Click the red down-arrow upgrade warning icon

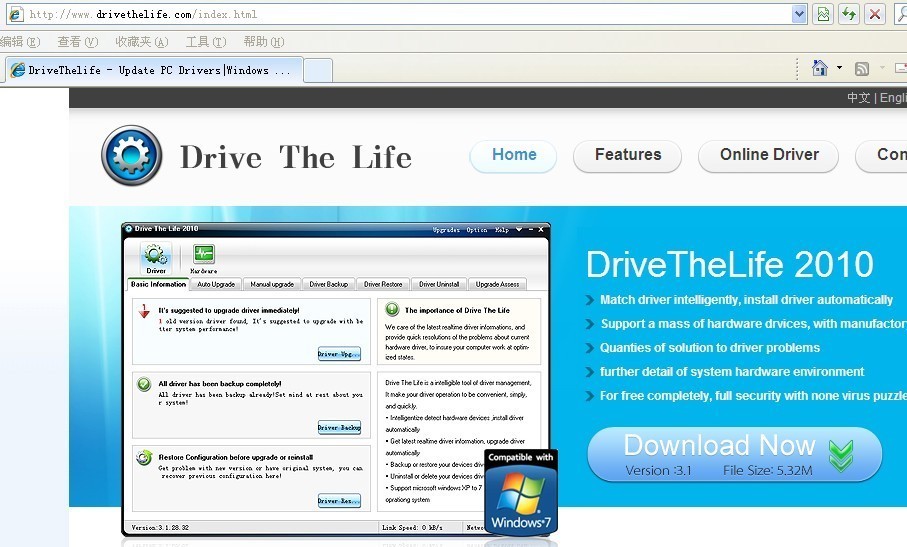point(144,311)
